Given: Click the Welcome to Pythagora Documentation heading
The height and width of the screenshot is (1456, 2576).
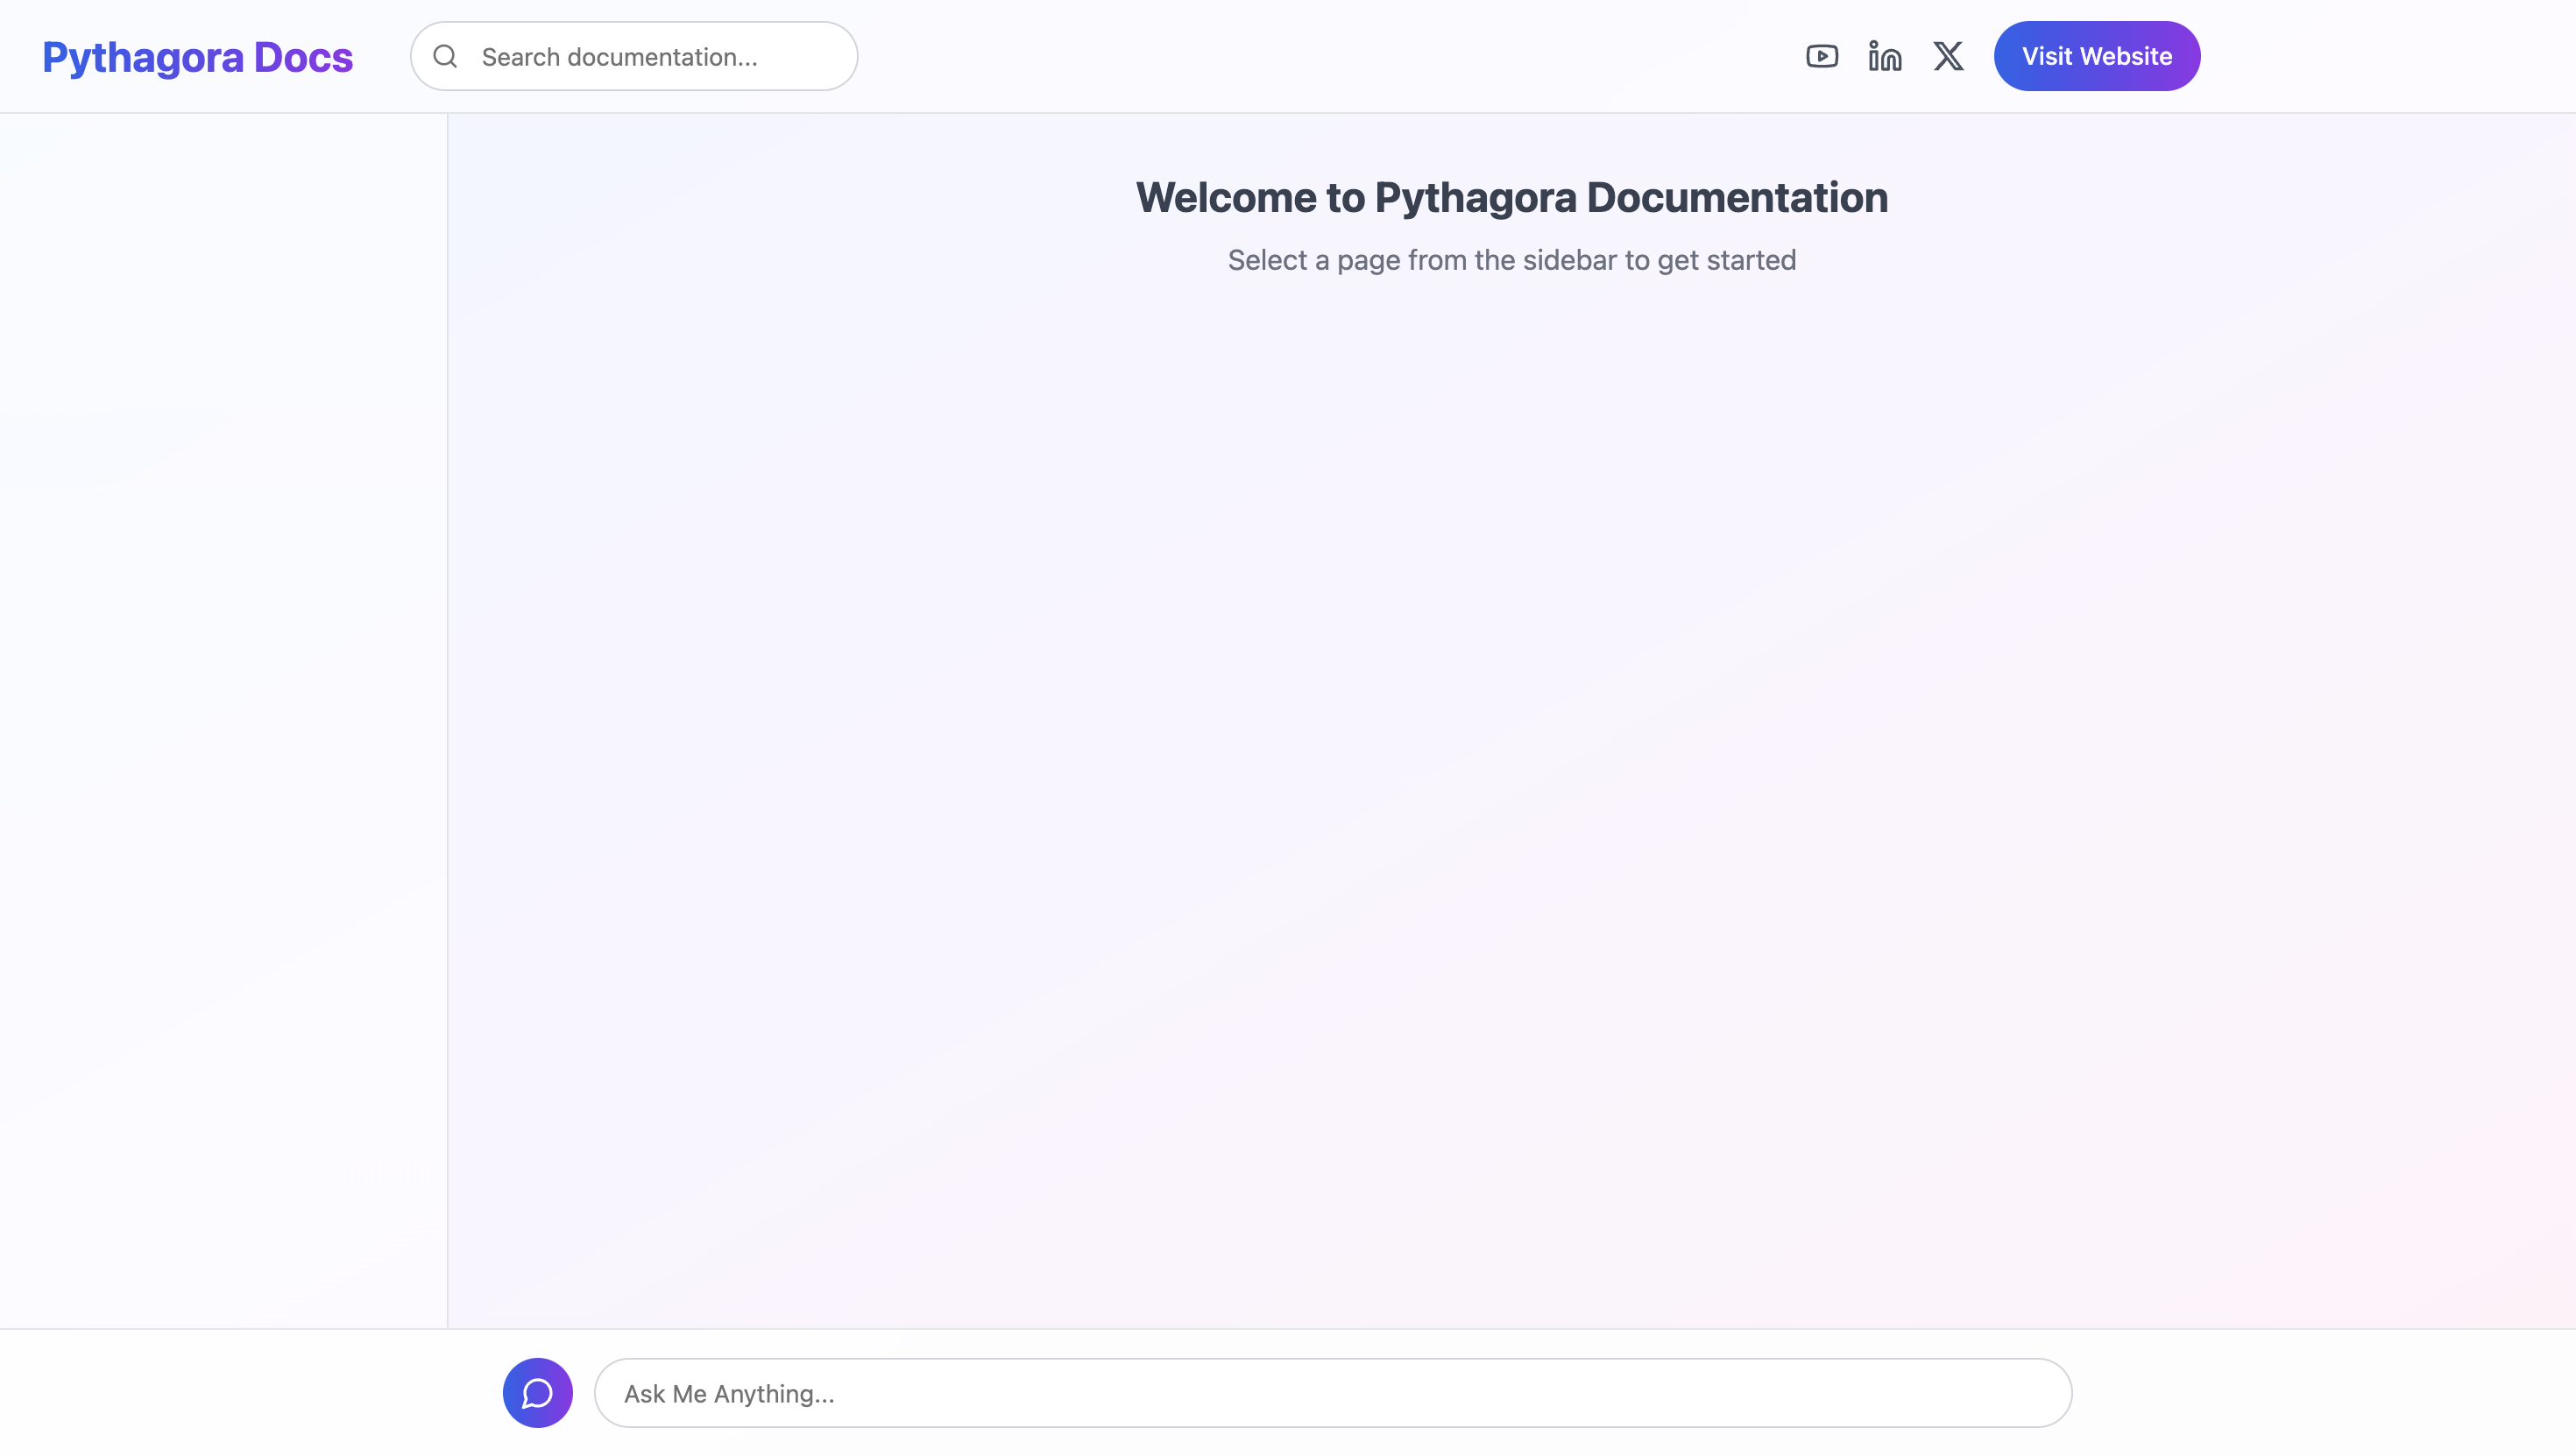Looking at the screenshot, I should pyautogui.click(x=1511, y=197).
